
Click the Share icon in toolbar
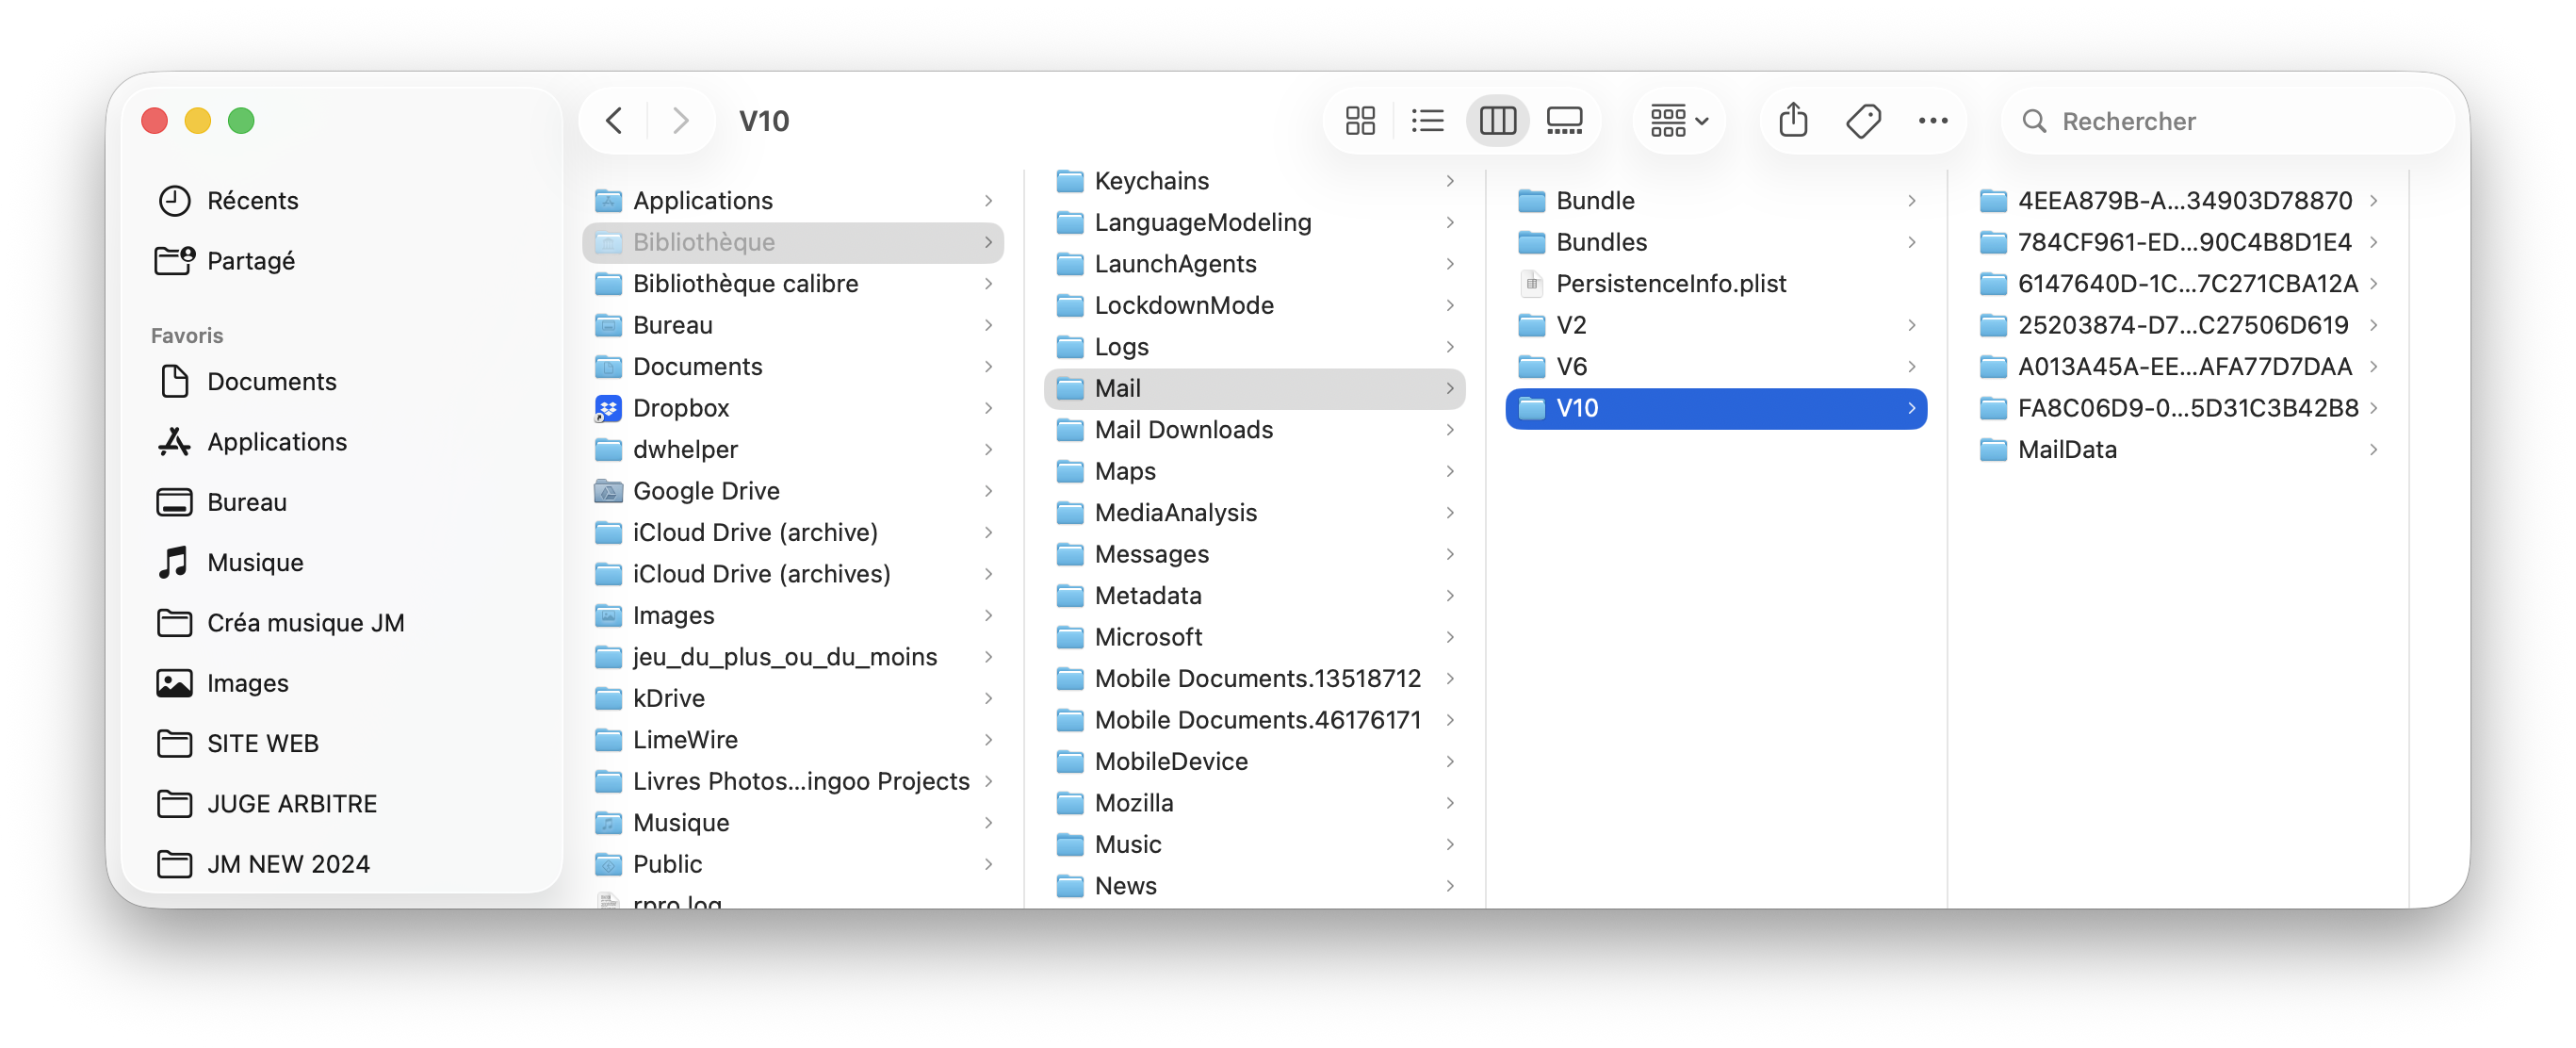pos(1793,121)
